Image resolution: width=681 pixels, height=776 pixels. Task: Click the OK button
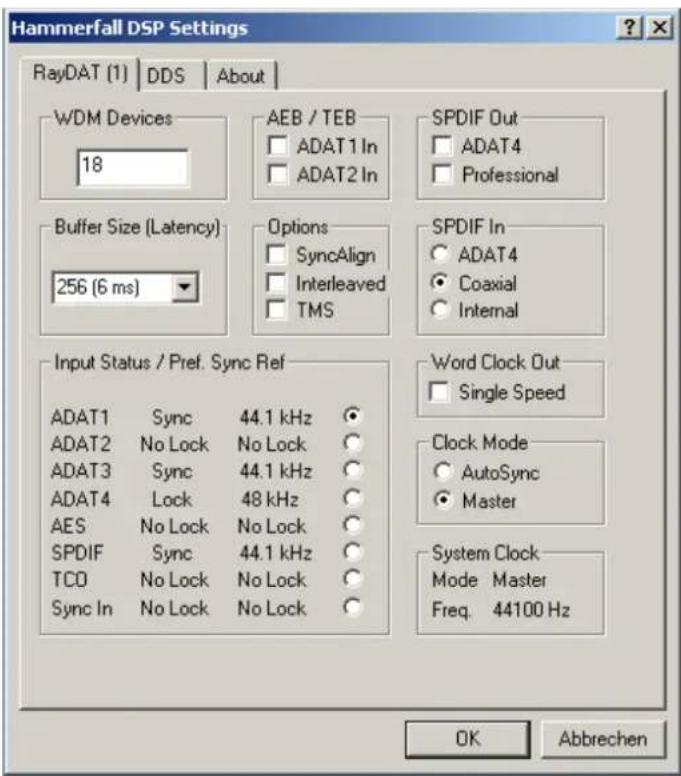pos(468,739)
